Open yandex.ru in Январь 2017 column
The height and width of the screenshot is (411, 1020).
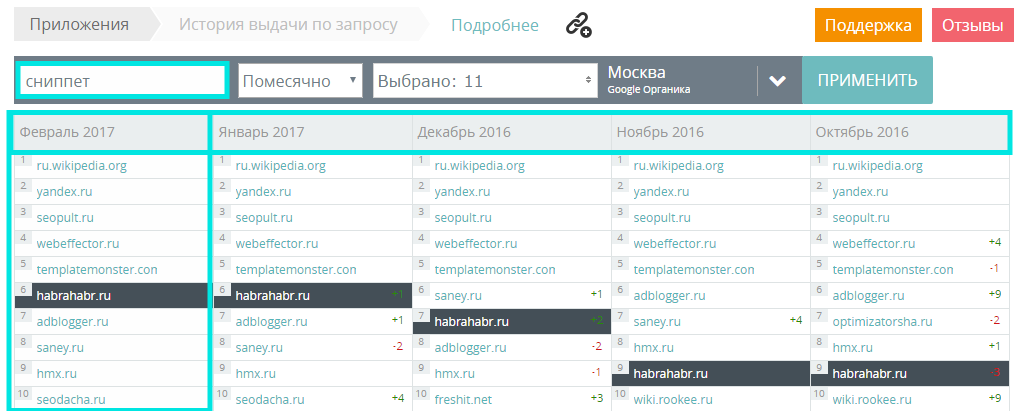coord(263,192)
